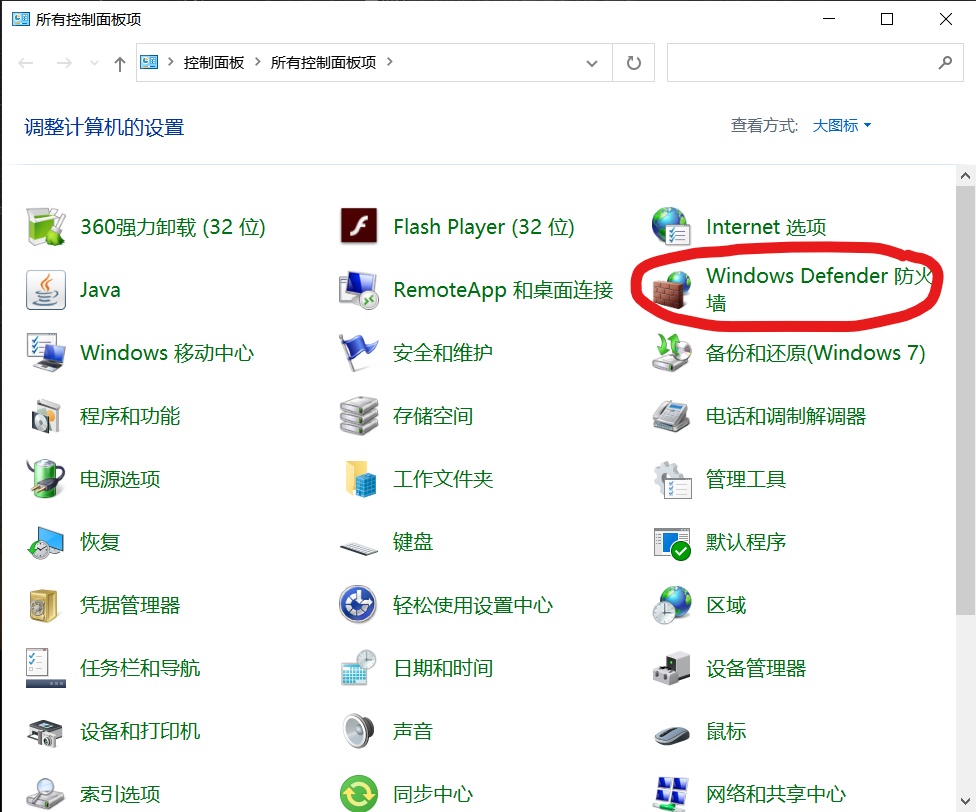Click the scrollbar down arrow
The image size is (976, 812).
click(x=965, y=801)
